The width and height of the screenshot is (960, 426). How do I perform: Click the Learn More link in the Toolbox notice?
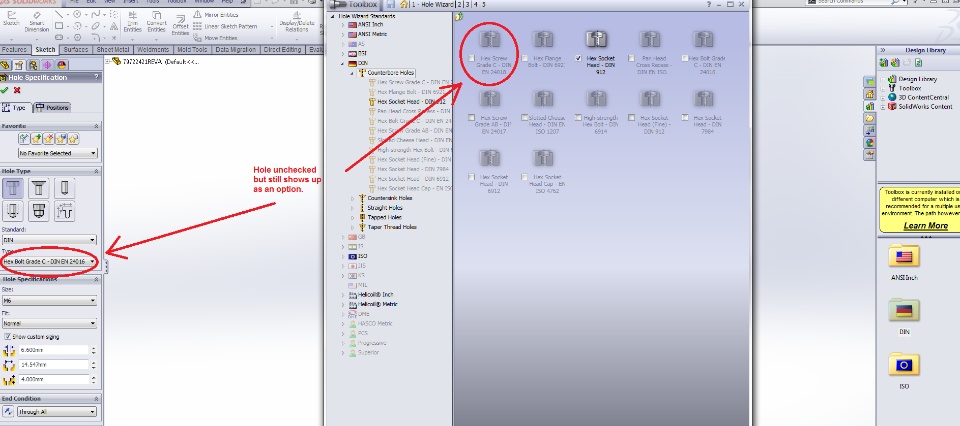[925, 226]
